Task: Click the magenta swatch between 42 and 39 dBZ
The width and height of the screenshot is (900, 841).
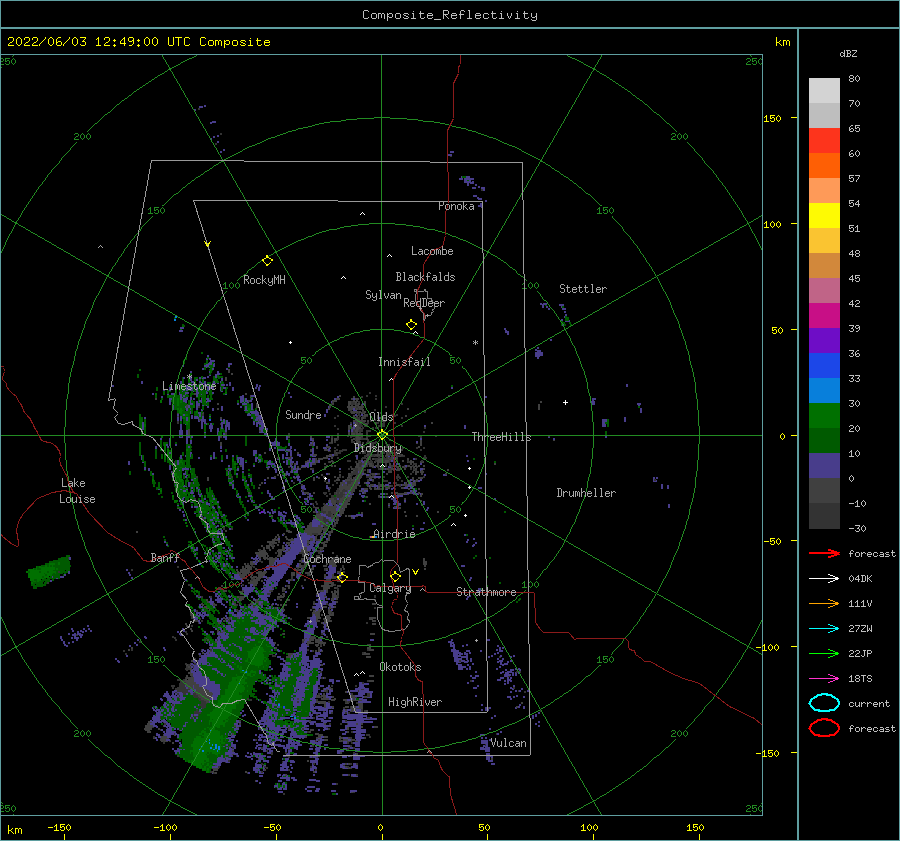Action: click(824, 316)
